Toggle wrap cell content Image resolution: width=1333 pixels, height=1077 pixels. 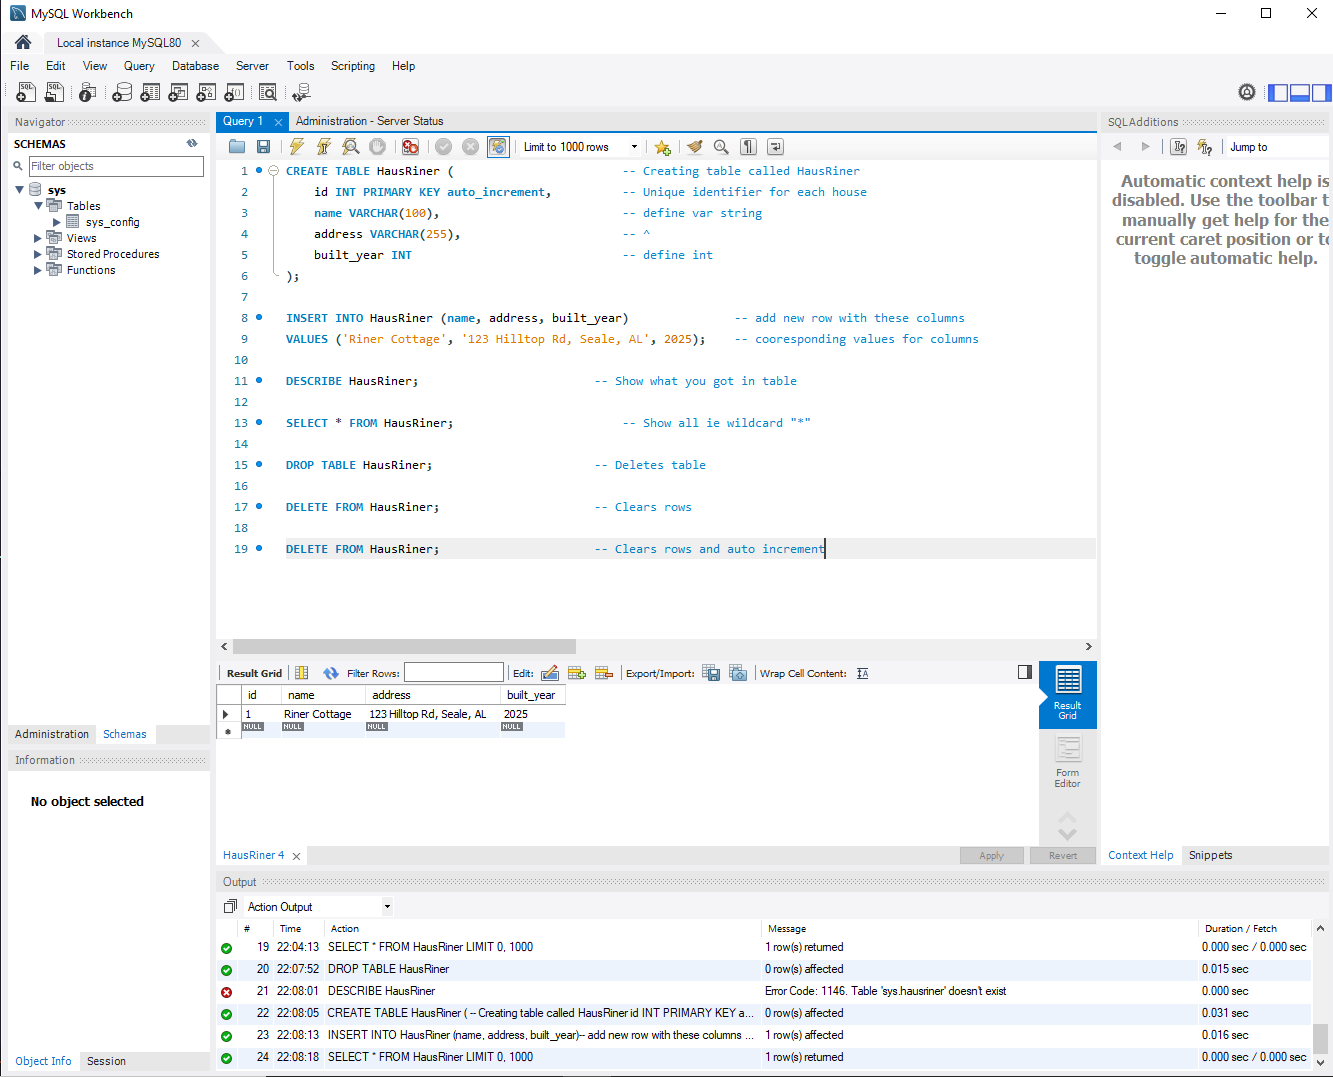(863, 673)
